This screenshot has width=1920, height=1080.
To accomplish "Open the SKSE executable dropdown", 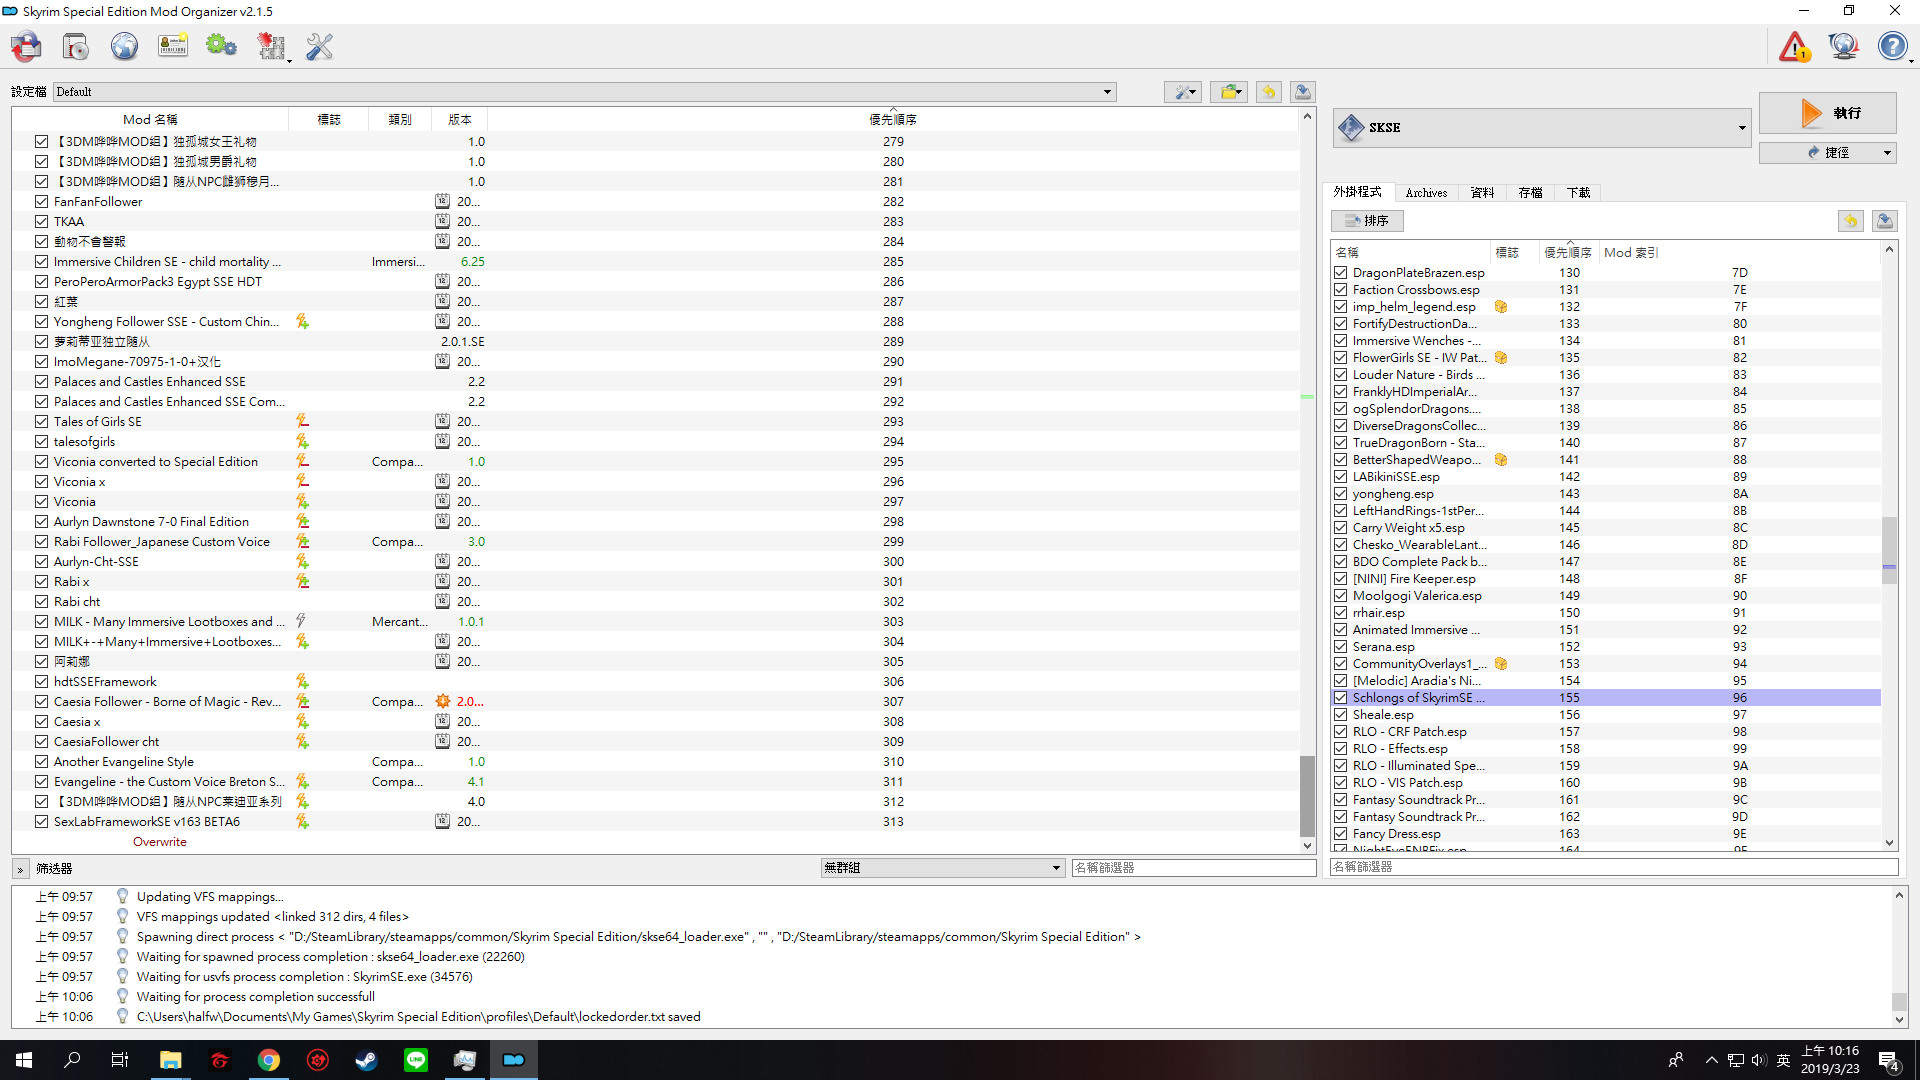I will click(1542, 127).
